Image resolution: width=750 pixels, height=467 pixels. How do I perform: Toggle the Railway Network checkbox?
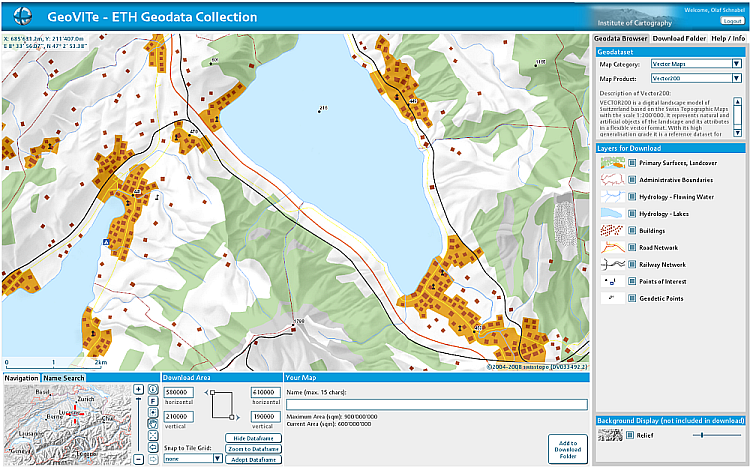(632, 265)
